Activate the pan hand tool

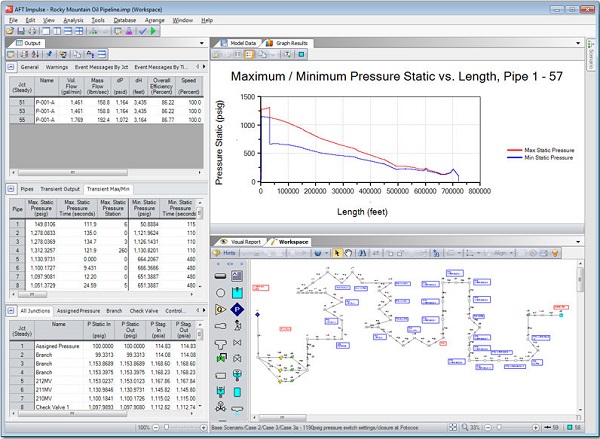pyautogui.click(x=348, y=253)
